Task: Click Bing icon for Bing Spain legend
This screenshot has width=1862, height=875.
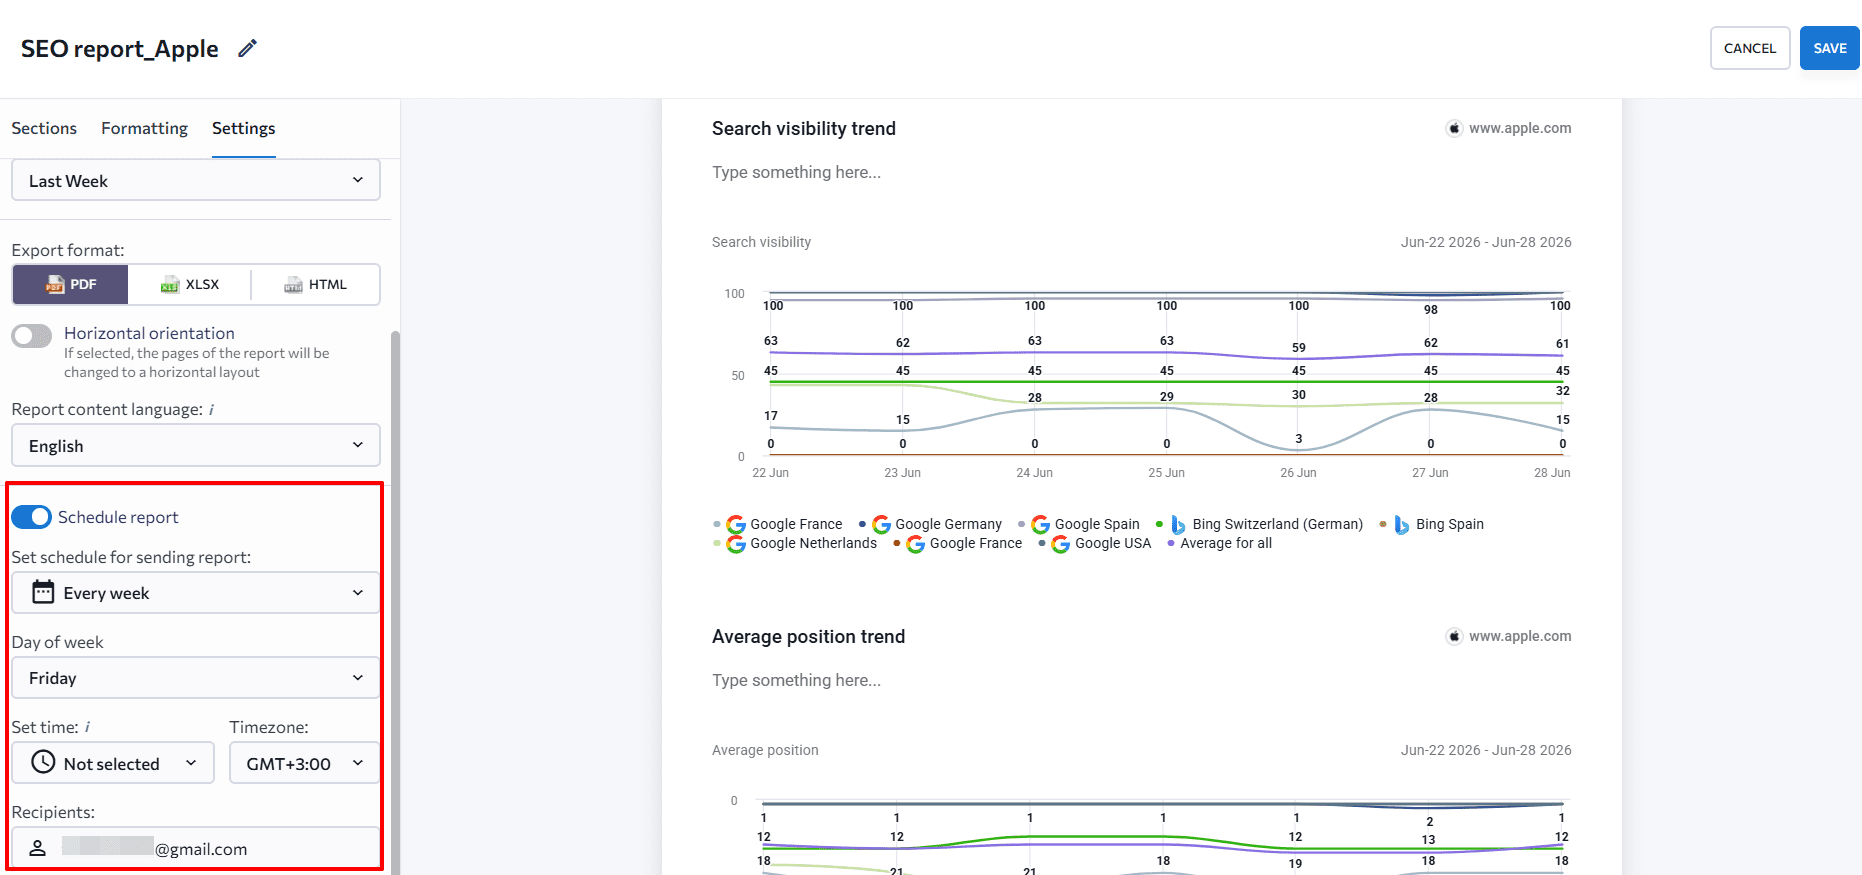Action: (x=1402, y=524)
